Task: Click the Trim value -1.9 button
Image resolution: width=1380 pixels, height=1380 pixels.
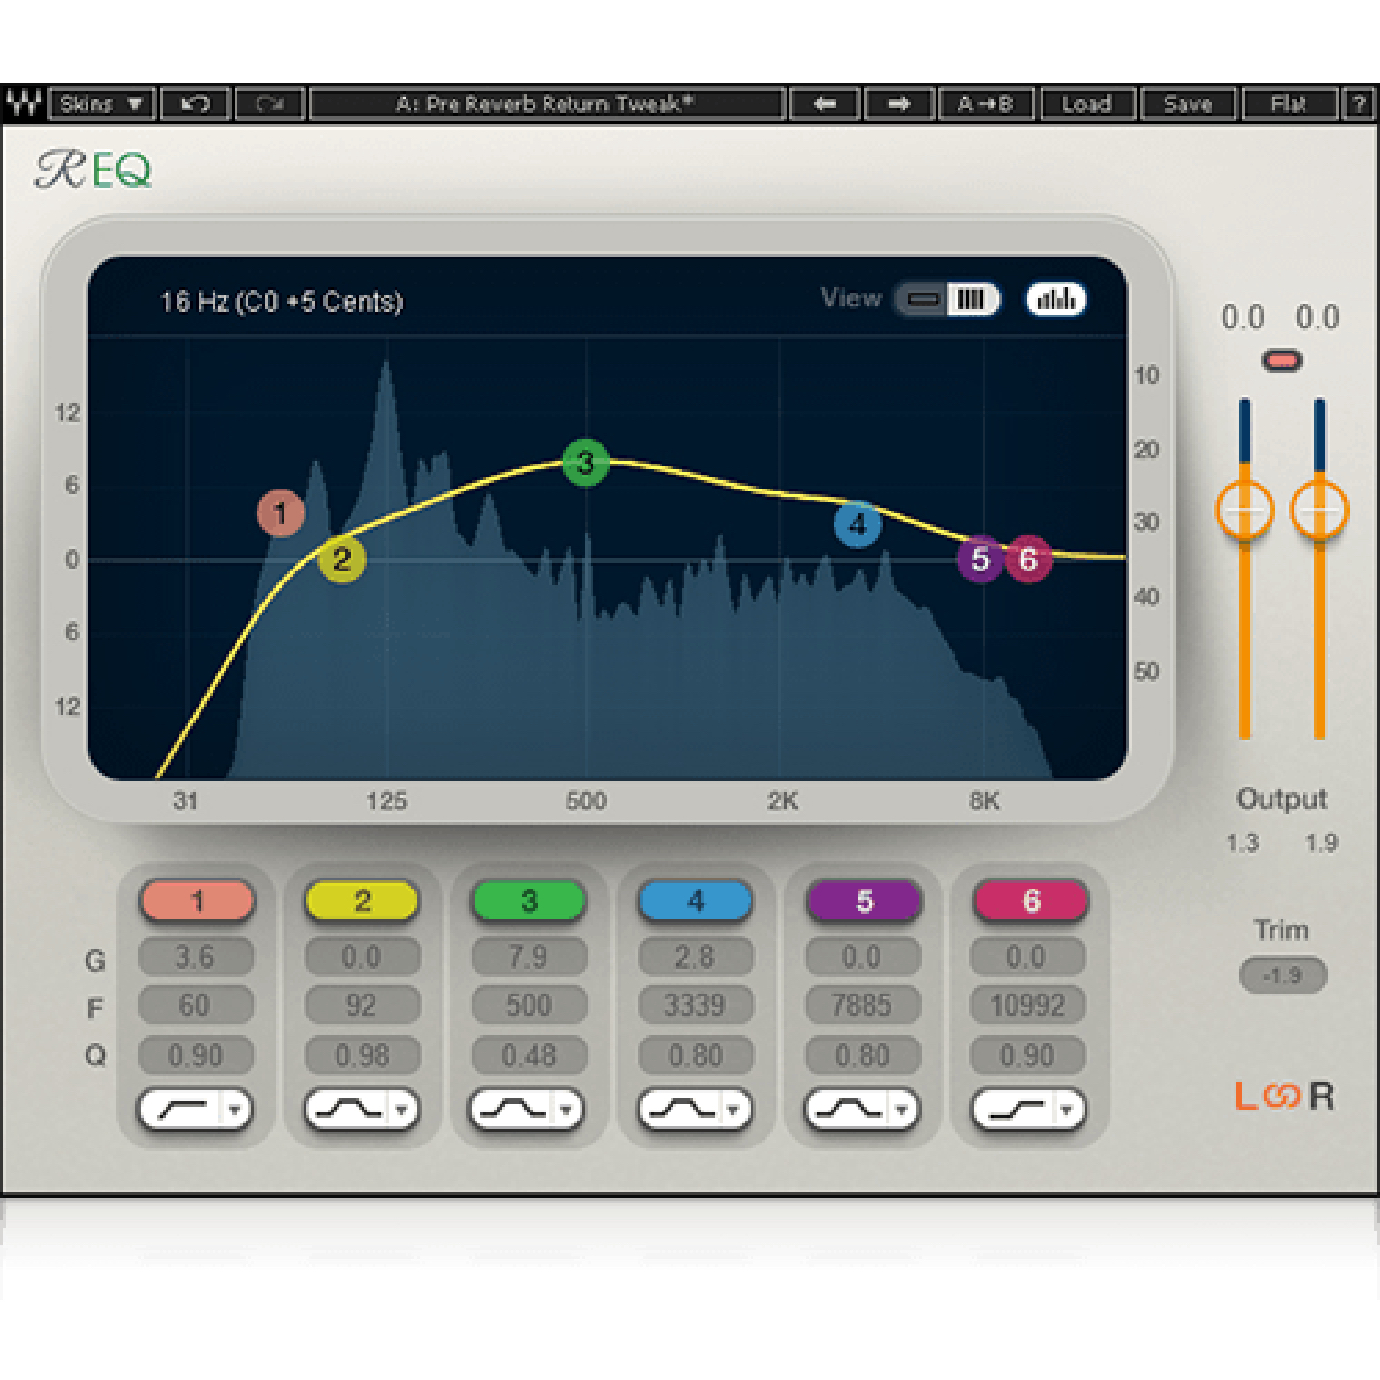Action: pyautogui.click(x=1283, y=975)
